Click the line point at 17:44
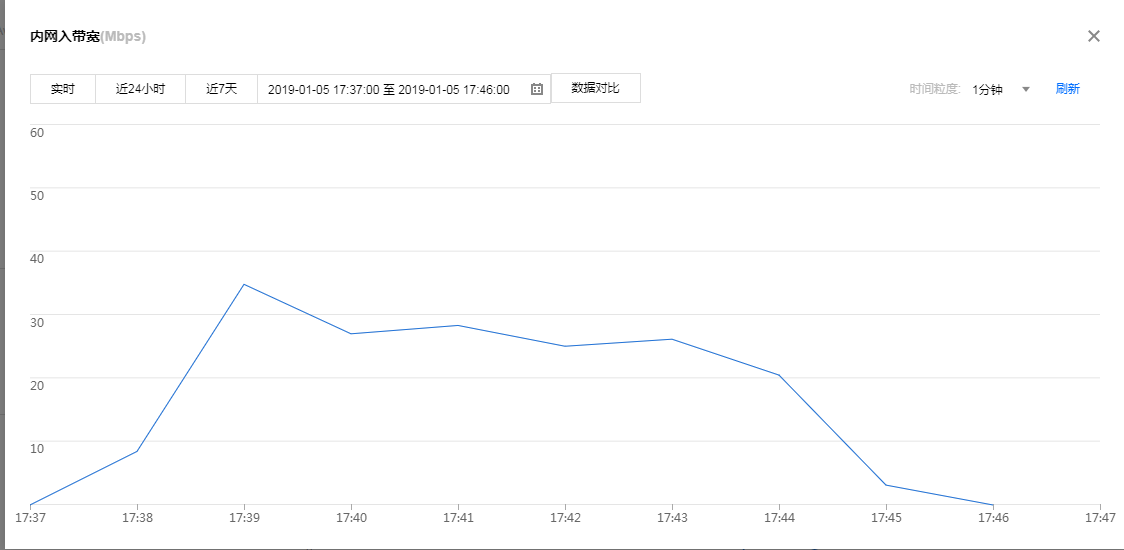 tap(779, 375)
